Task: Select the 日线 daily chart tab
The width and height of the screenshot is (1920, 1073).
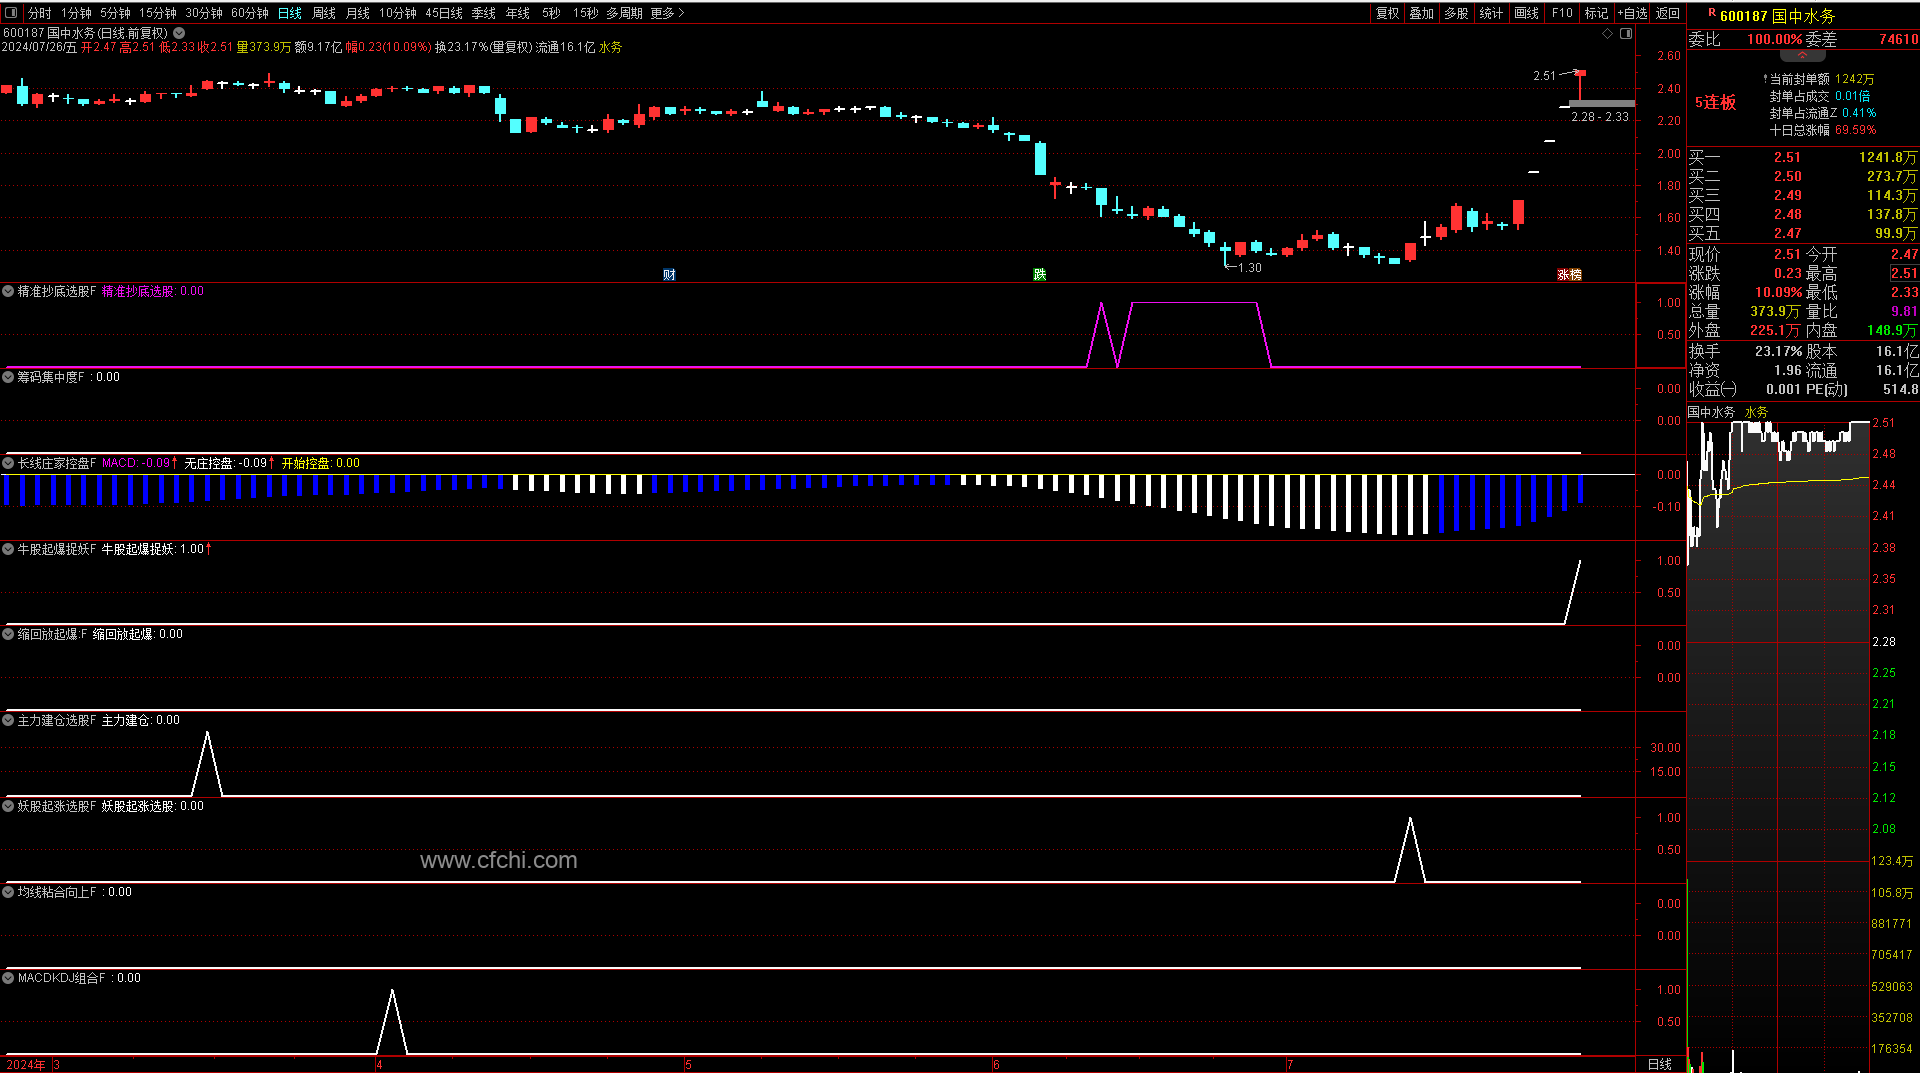Action: pyautogui.click(x=290, y=13)
